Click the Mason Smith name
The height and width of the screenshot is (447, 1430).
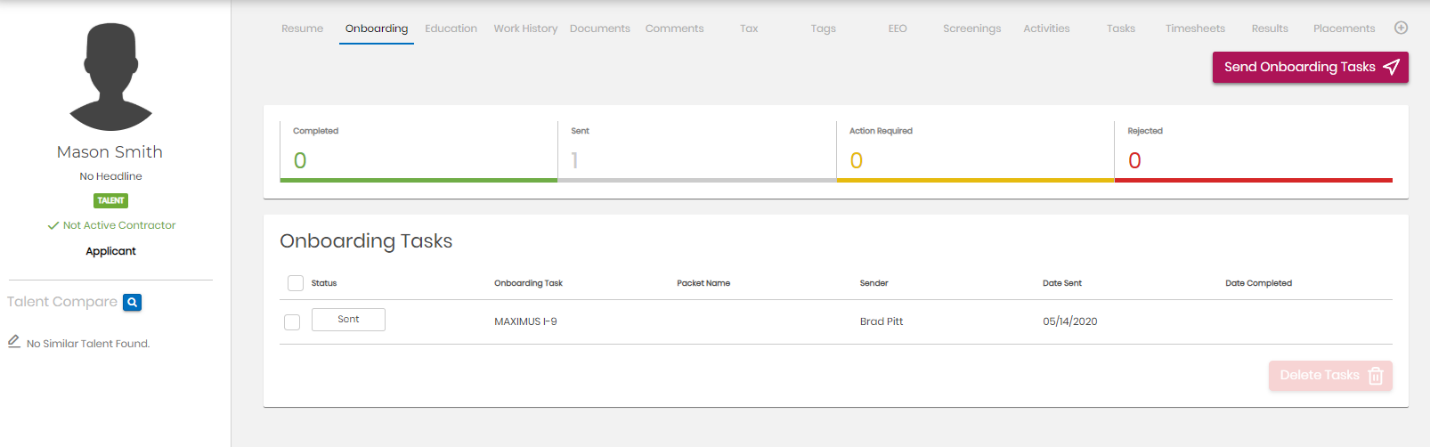[x=110, y=152]
